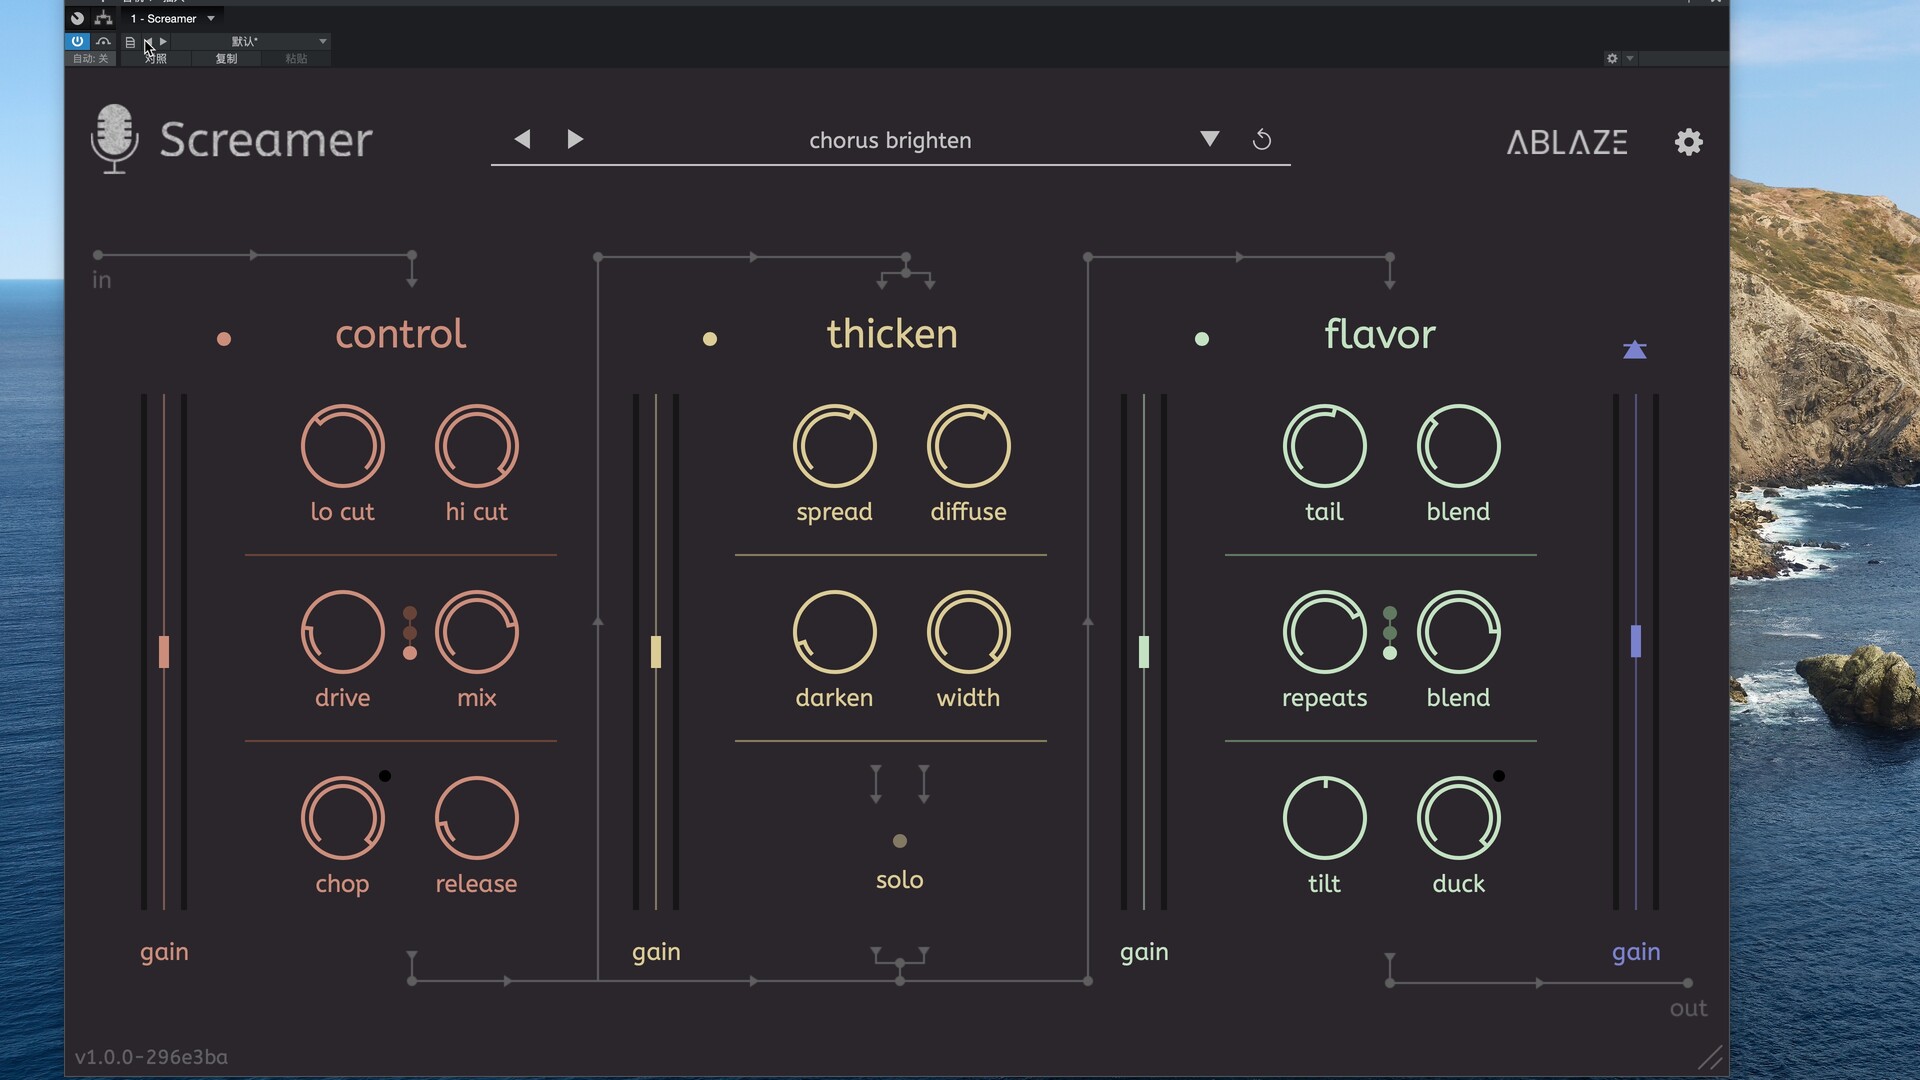
Task: Click the copy button in host bar
Action: click(x=227, y=59)
